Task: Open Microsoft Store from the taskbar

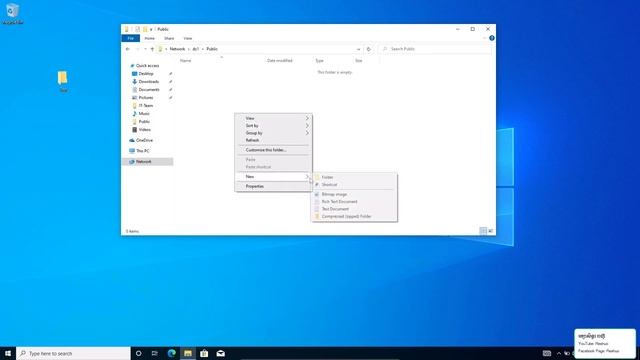Action: click(x=204, y=353)
